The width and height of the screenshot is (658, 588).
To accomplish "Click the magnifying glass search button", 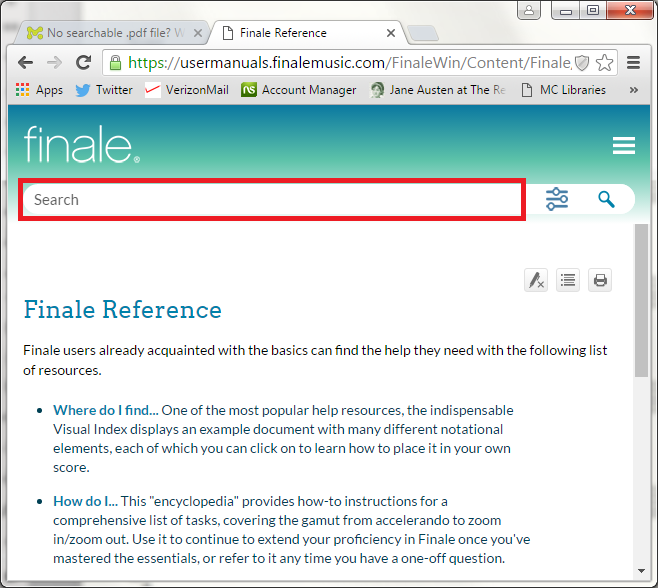I will click(606, 199).
